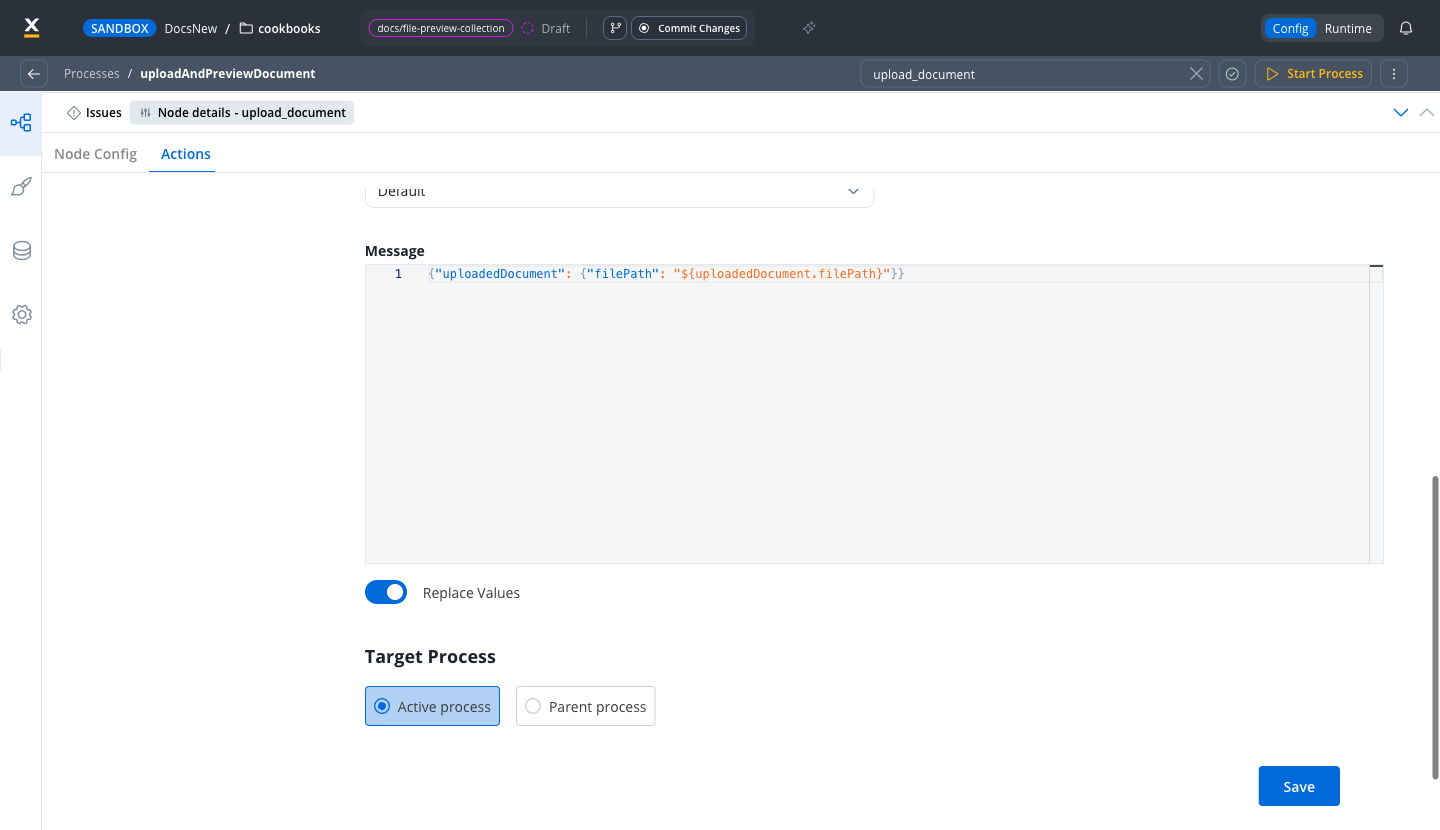
Task: Click the SANDBOX environment badge
Action: tap(119, 28)
